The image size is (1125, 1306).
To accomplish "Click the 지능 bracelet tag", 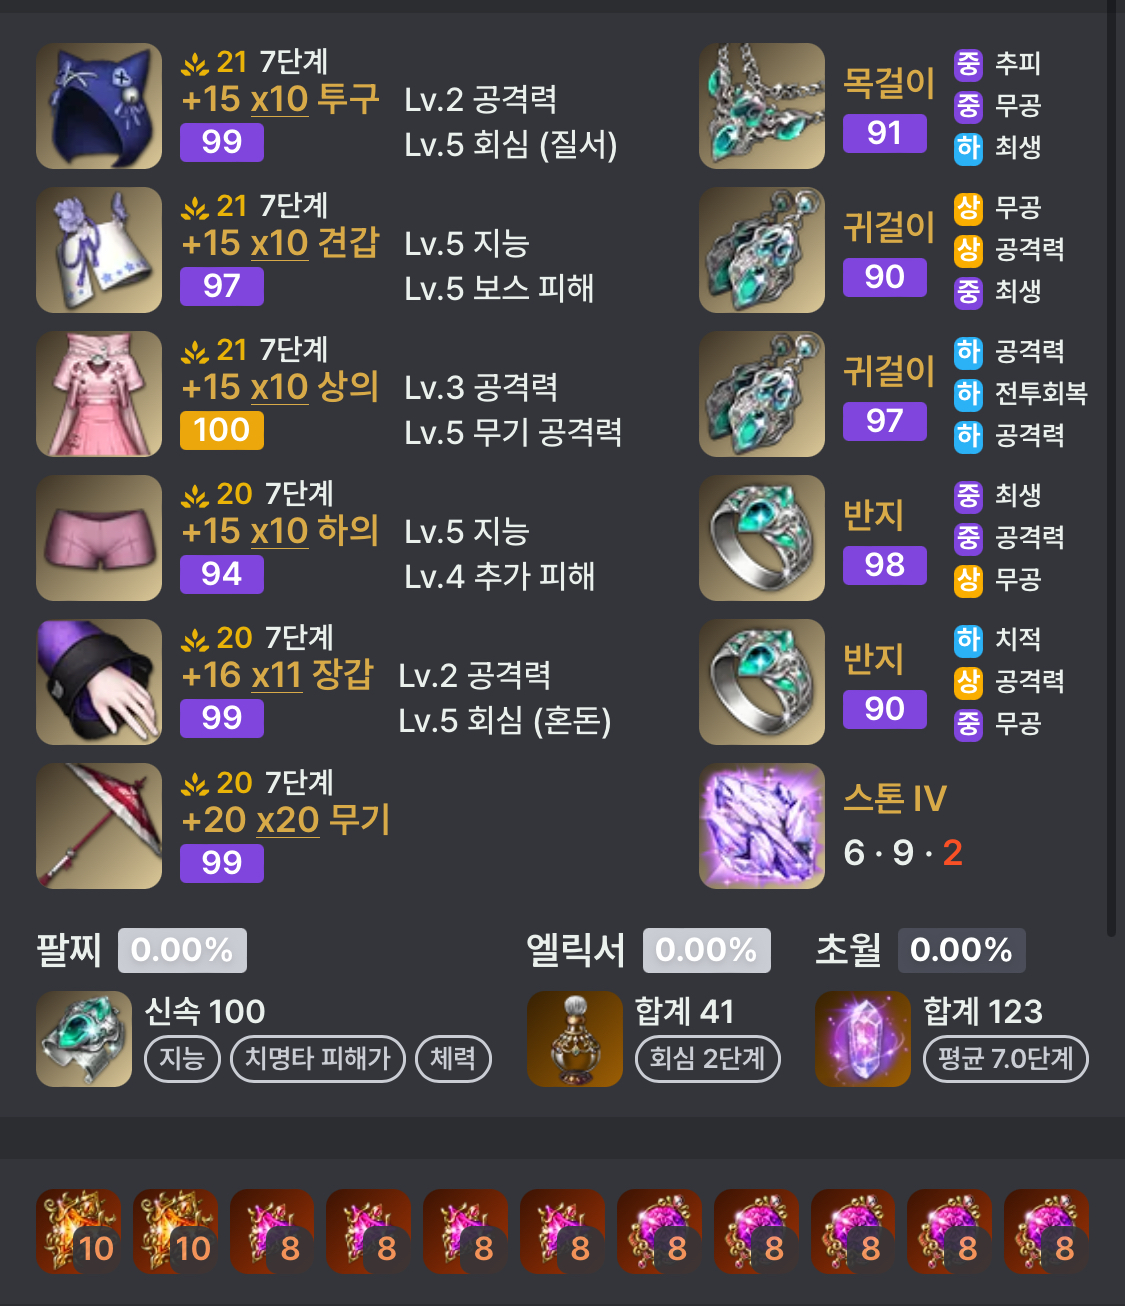I will coord(182,1059).
